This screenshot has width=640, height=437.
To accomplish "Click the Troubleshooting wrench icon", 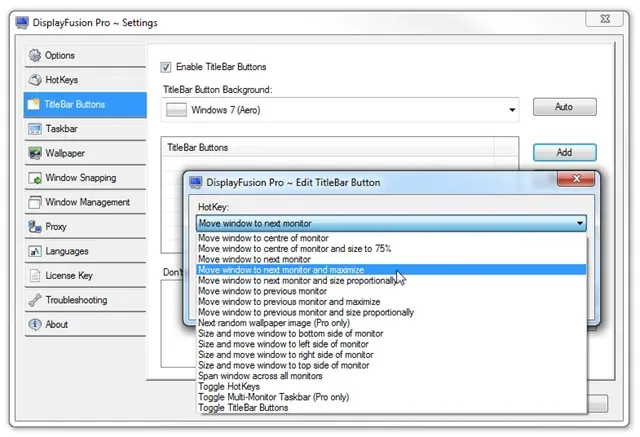I will click(35, 300).
